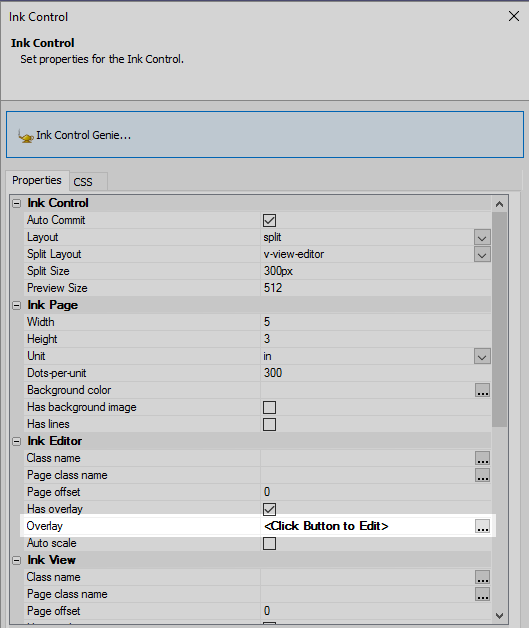
Task: Click ellipsis for Ink Editor Class name
Action: pyautogui.click(x=482, y=458)
